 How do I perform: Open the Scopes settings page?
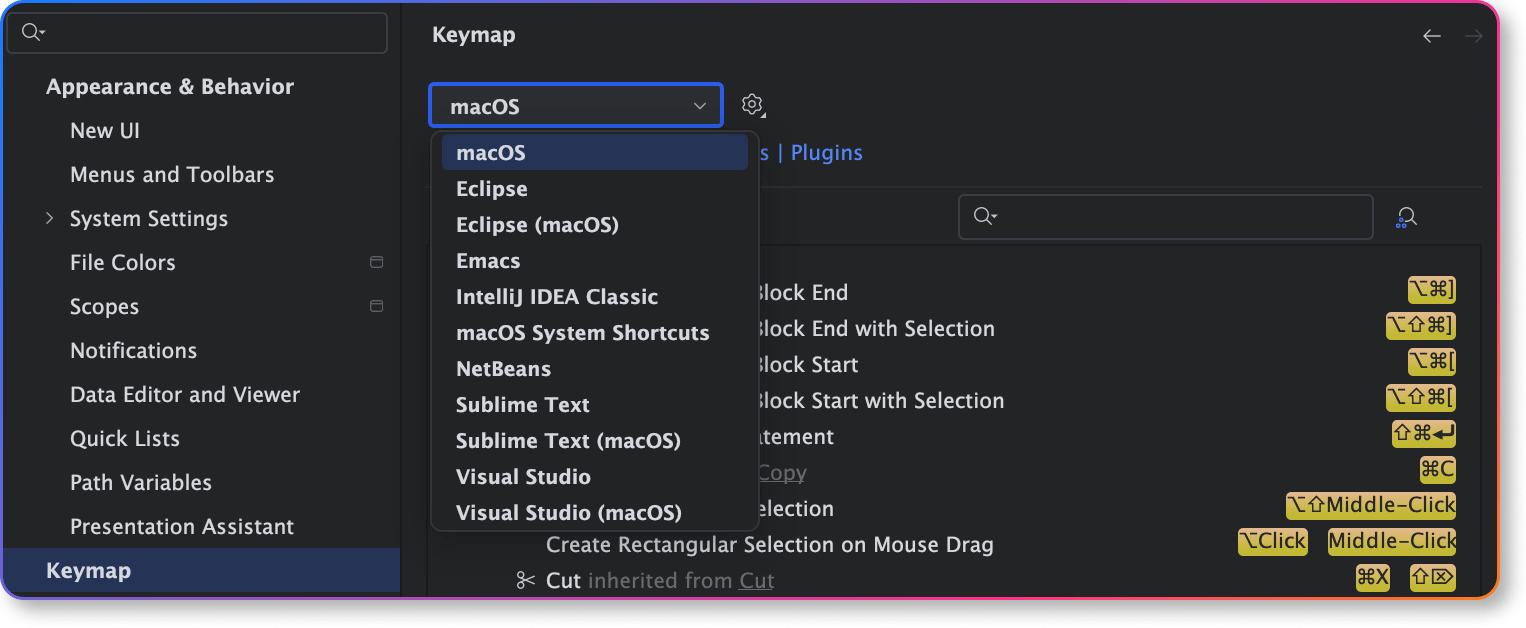(x=105, y=307)
